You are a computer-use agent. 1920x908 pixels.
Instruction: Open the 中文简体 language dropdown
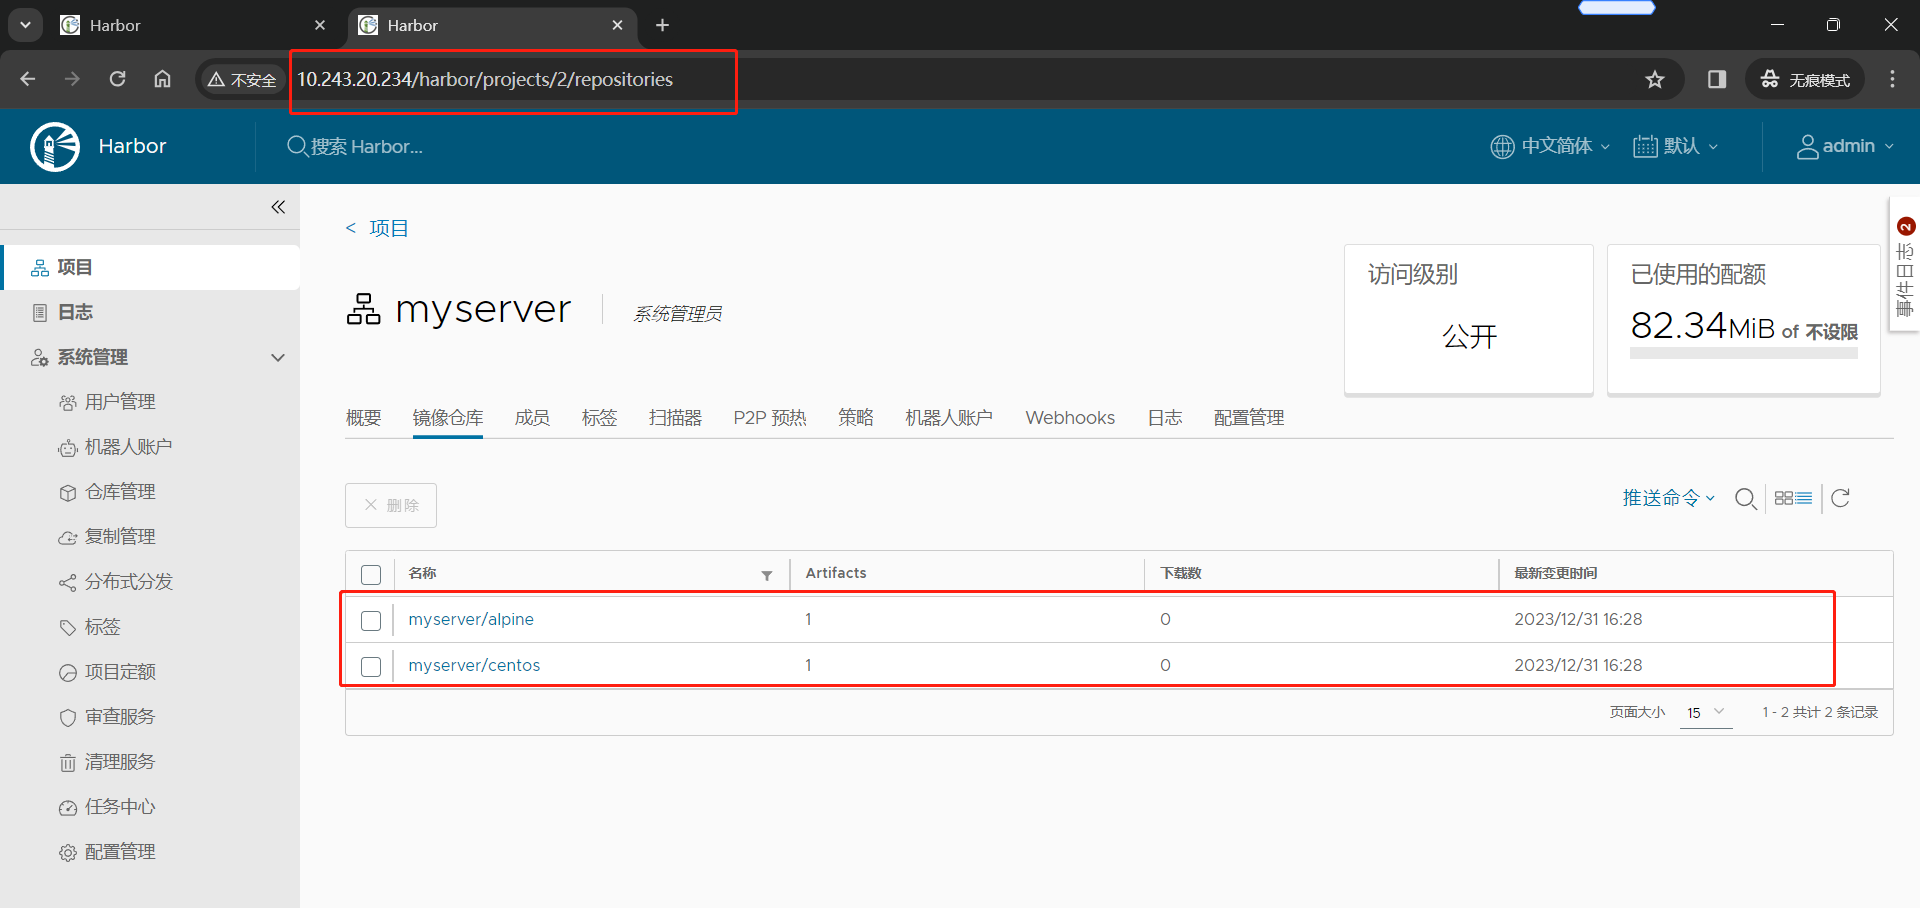click(x=1550, y=146)
